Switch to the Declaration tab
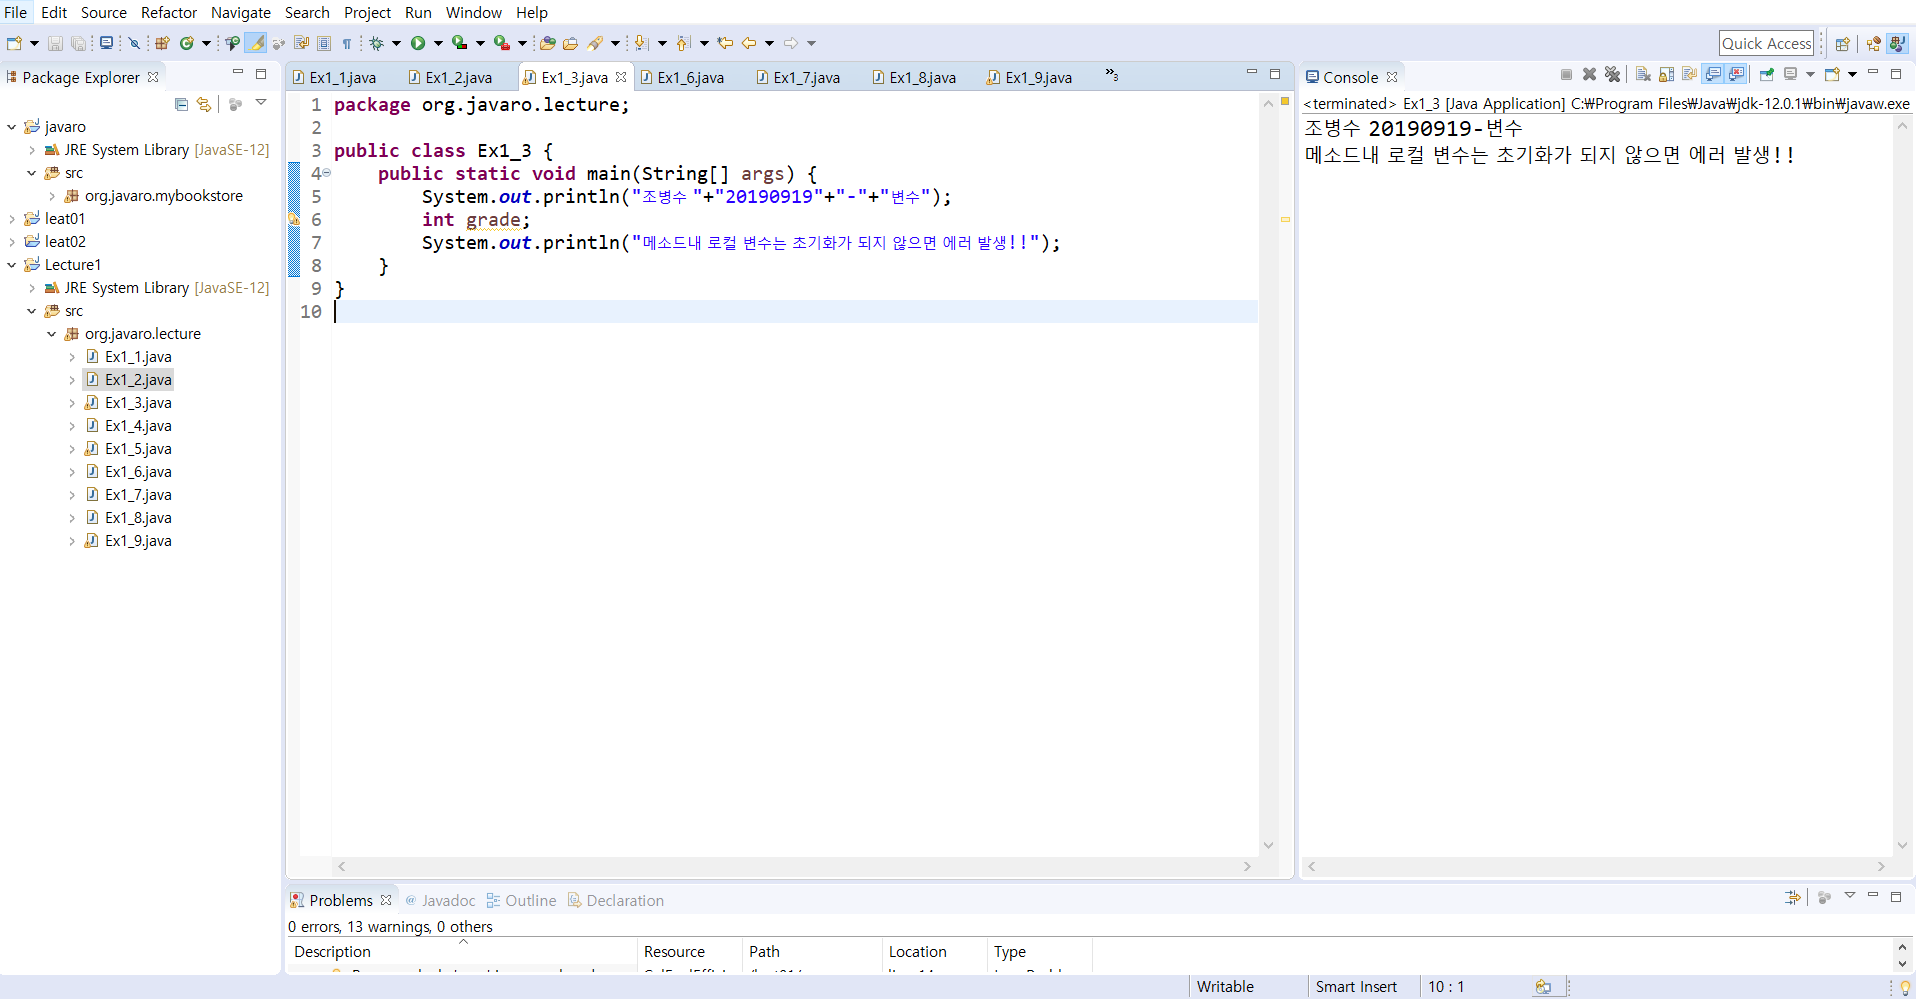This screenshot has width=1916, height=999. tap(616, 901)
